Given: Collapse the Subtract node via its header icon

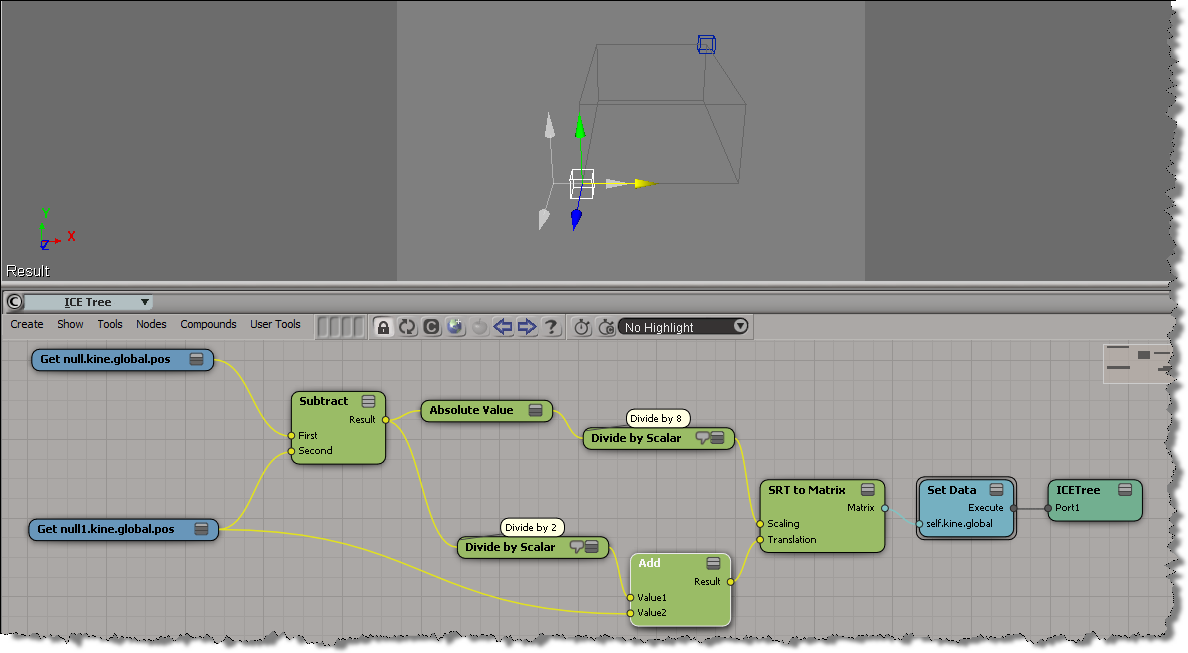Looking at the screenshot, I should (x=368, y=401).
